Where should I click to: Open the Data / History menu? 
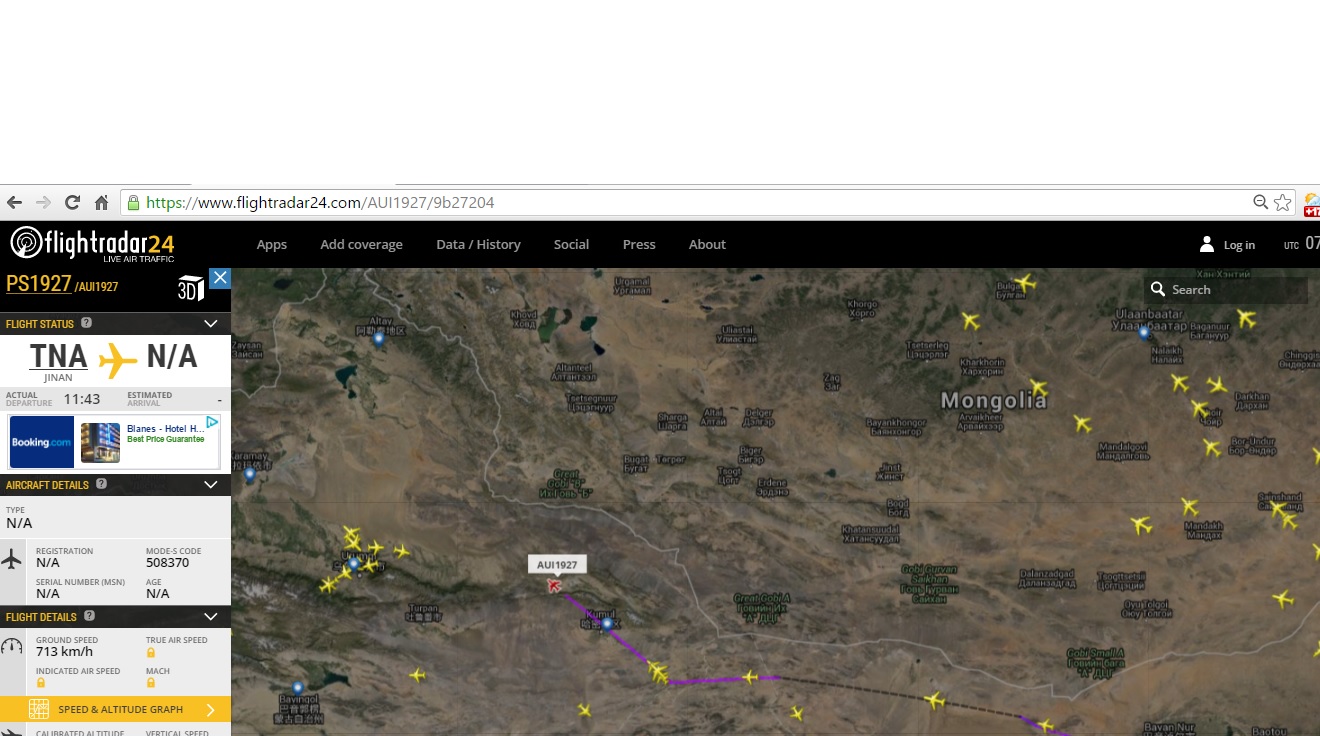click(x=478, y=244)
